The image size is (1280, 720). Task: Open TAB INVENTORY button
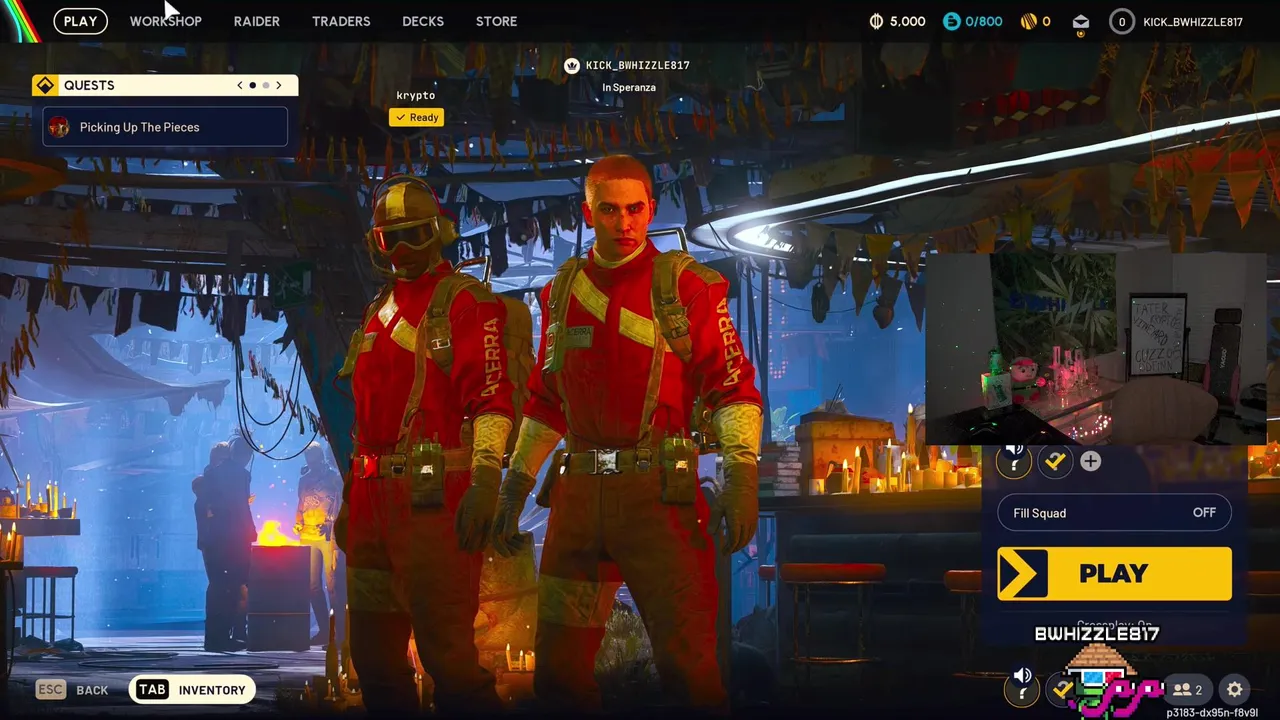[x=191, y=689]
